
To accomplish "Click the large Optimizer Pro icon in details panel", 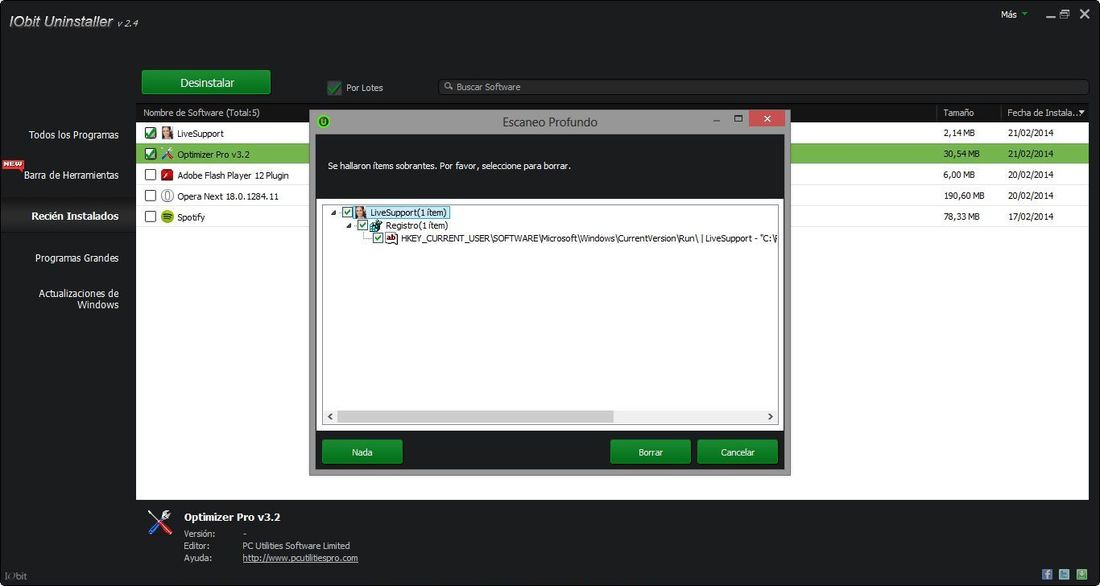I will [x=160, y=522].
